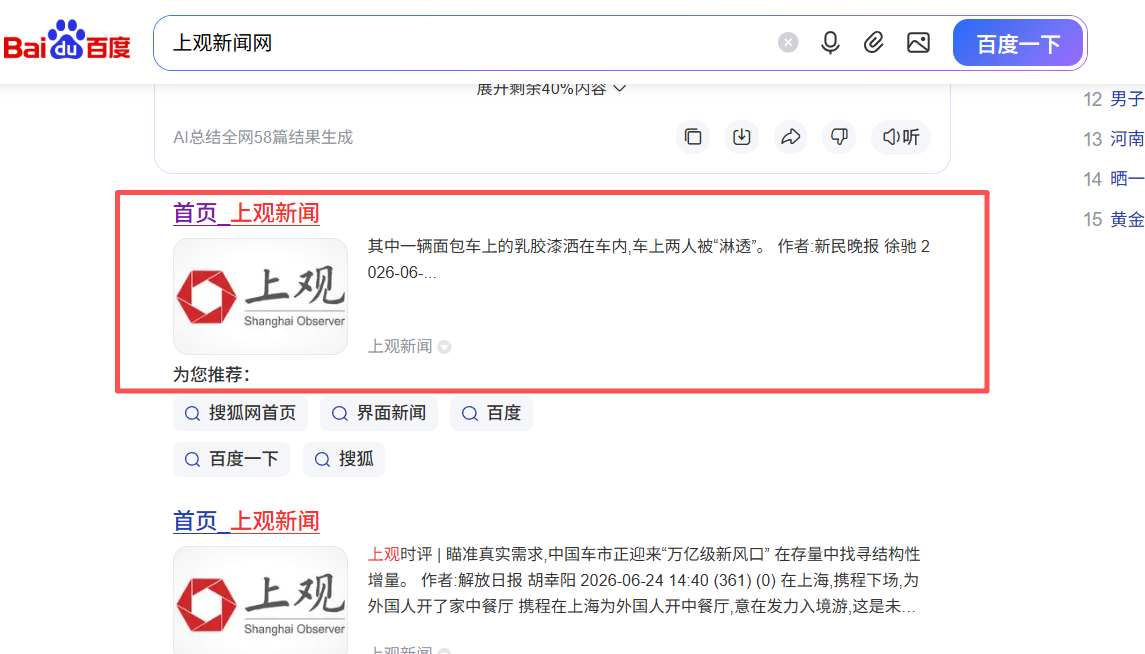Image resolution: width=1145 pixels, height=654 pixels.
Task: Click second result snippet starting 上观时评
Action: pos(643,580)
